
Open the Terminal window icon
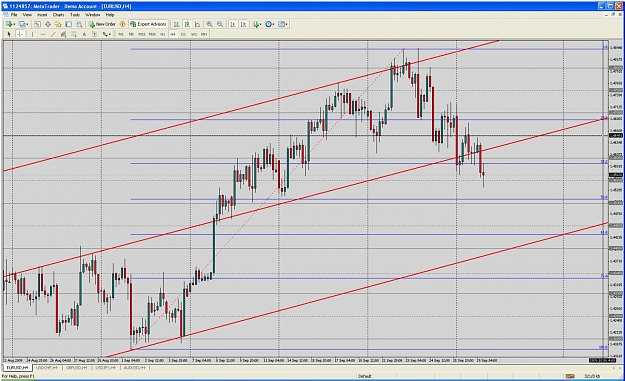point(69,24)
